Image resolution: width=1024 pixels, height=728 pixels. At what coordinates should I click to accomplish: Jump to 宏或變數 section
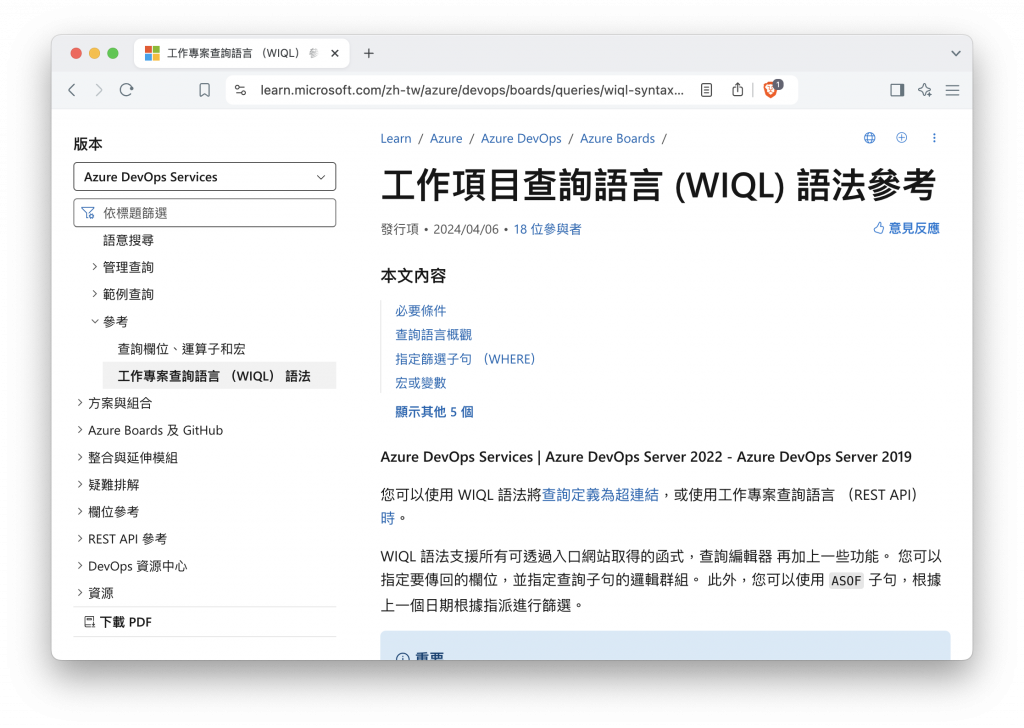[421, 383]
